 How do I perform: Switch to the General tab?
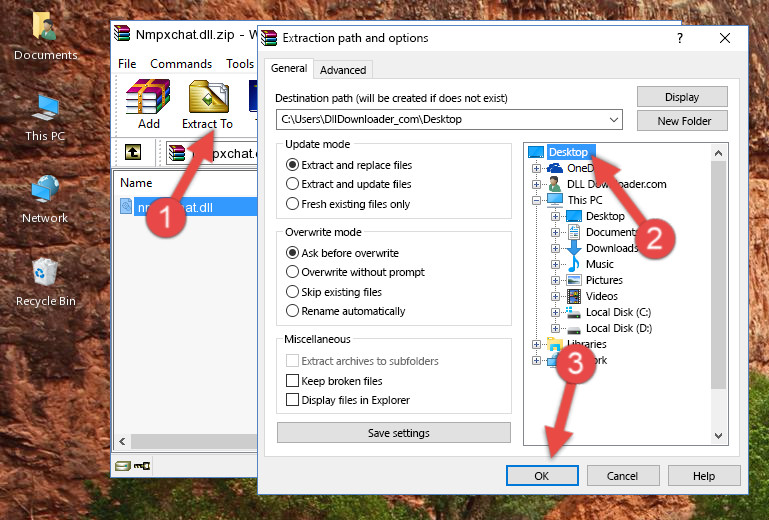[x=289, y=68]
